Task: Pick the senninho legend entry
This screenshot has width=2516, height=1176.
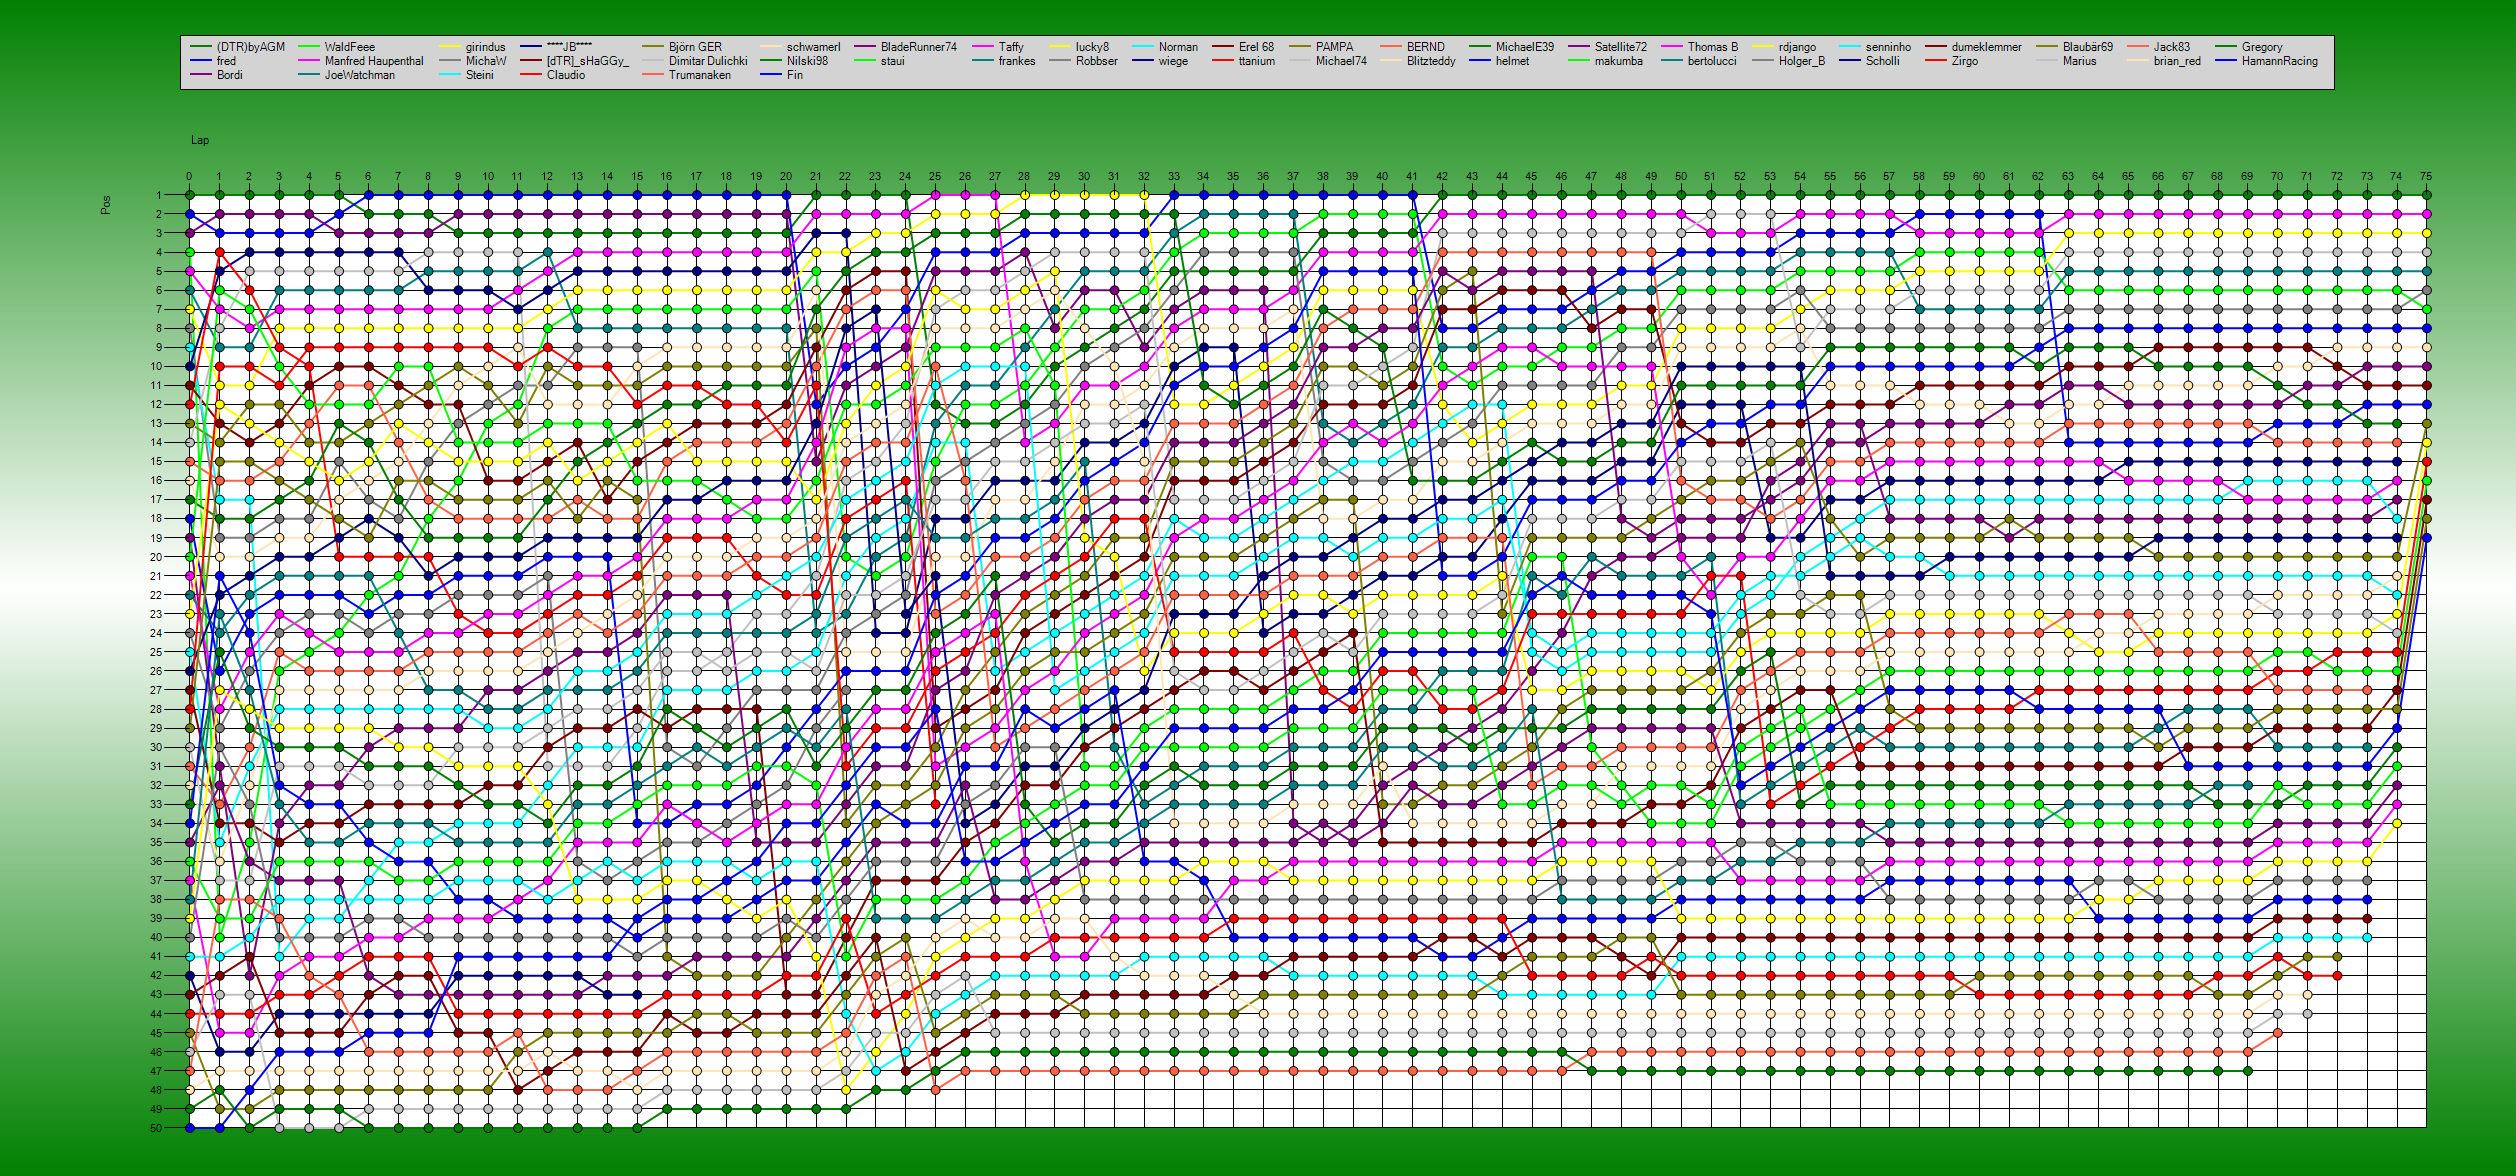Action: (1888, 47)
